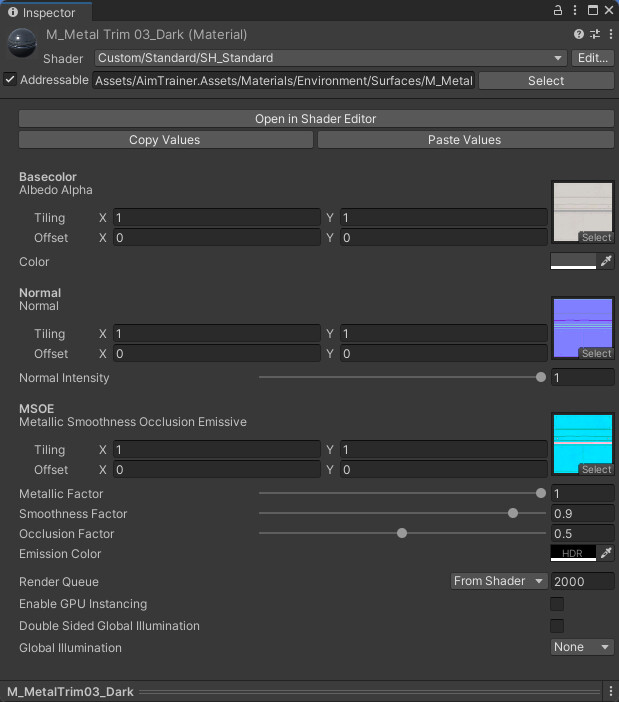This screenshot has width=619, height=702.
Task: Click Basecolor Offset X field
Action: 217,238
